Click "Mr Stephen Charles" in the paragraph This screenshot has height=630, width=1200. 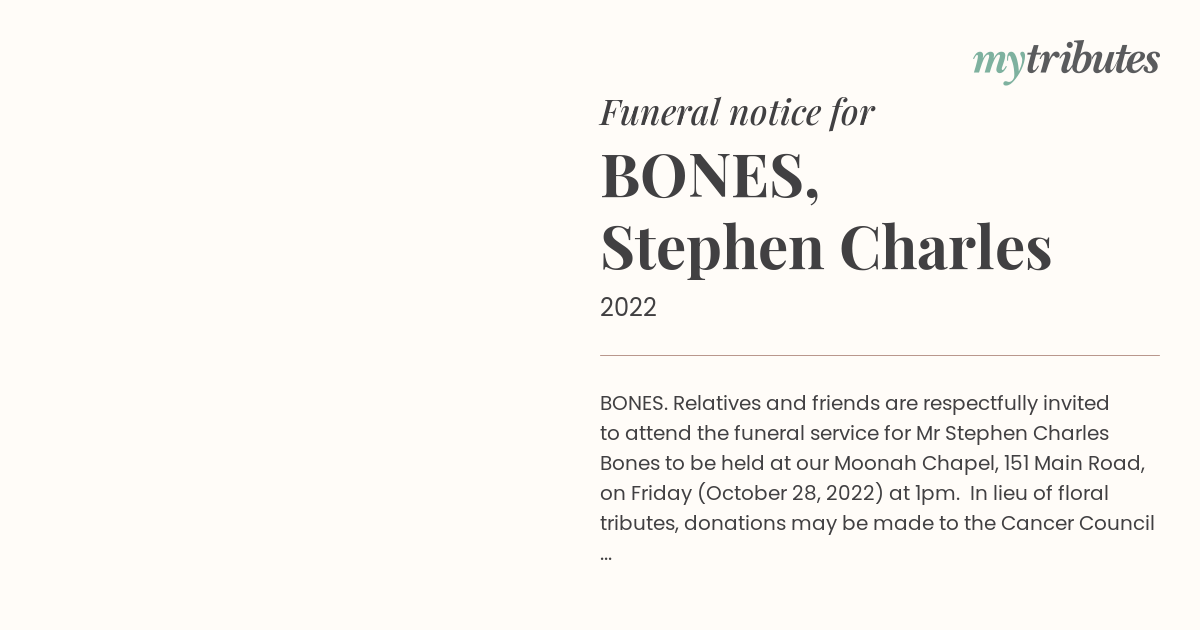(x=1012, y=433)
